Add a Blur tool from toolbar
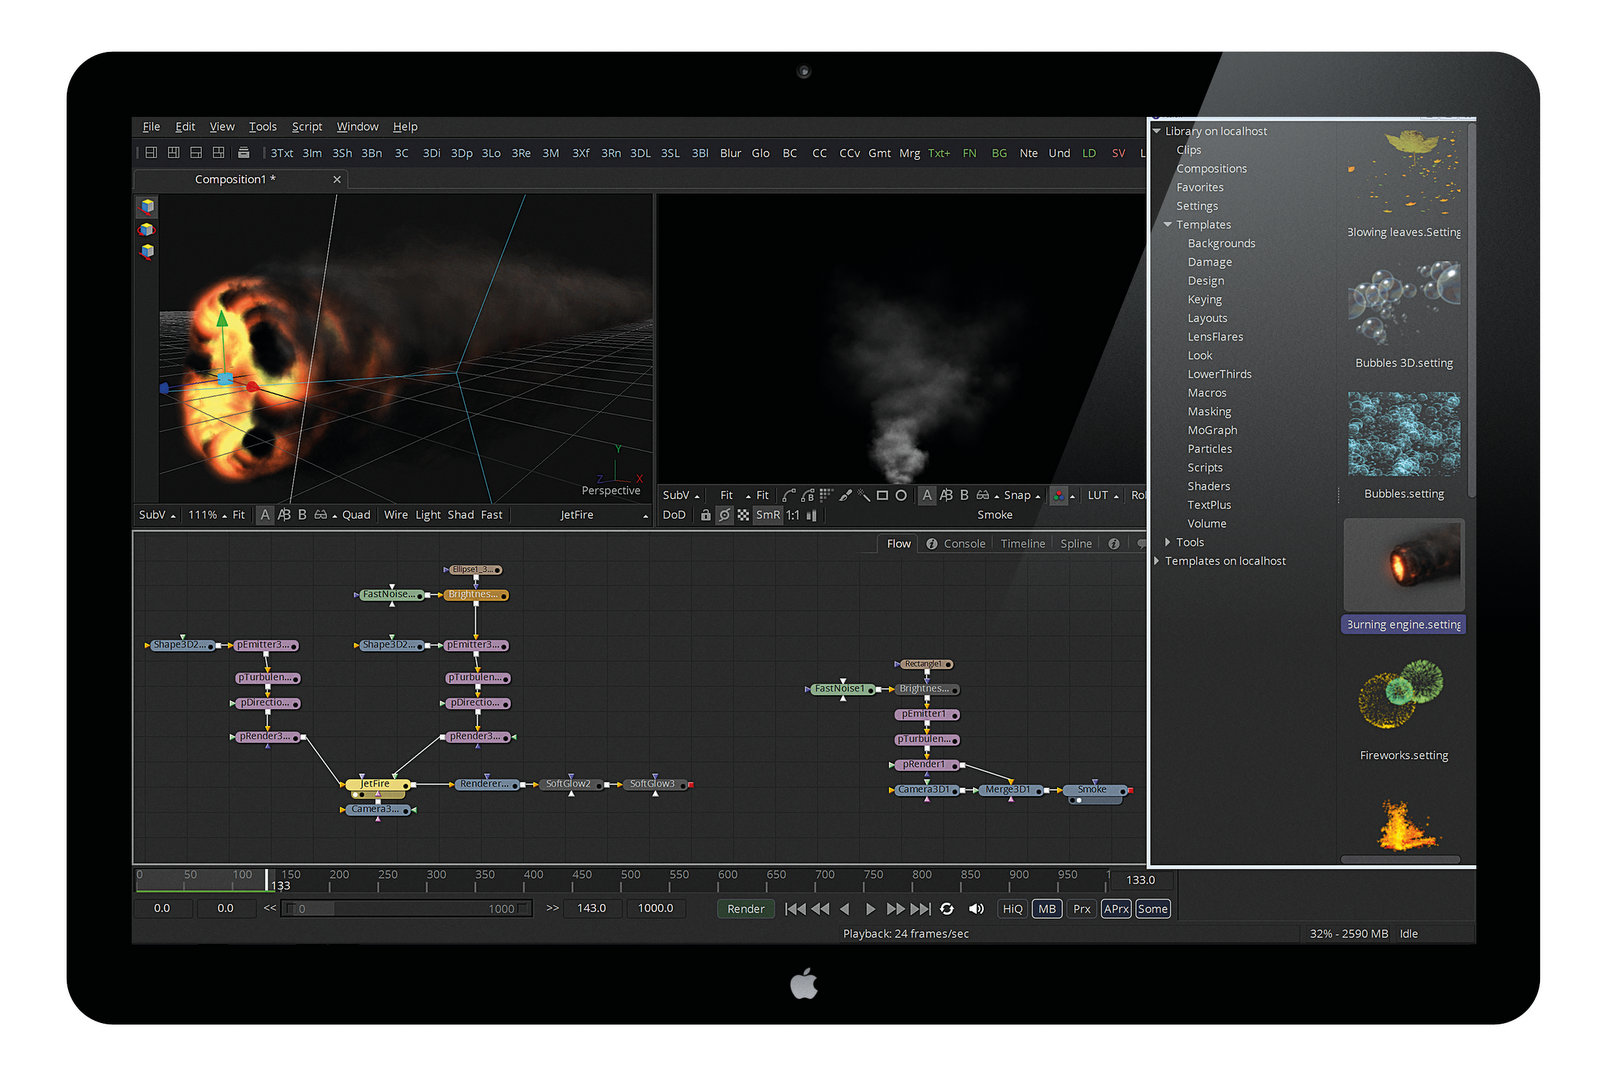1600x1075 pixels. 730,153
